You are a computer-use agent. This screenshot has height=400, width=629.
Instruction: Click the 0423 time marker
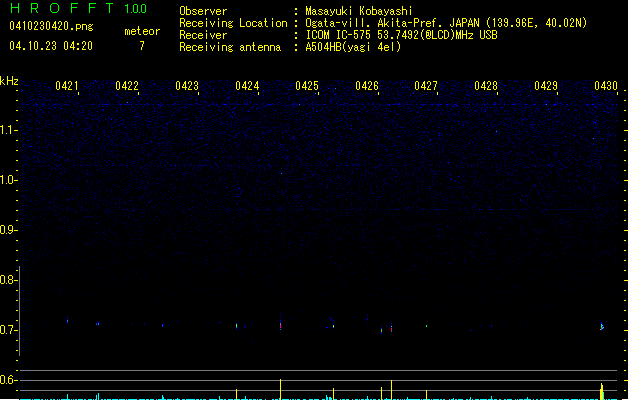pos(187,86)
